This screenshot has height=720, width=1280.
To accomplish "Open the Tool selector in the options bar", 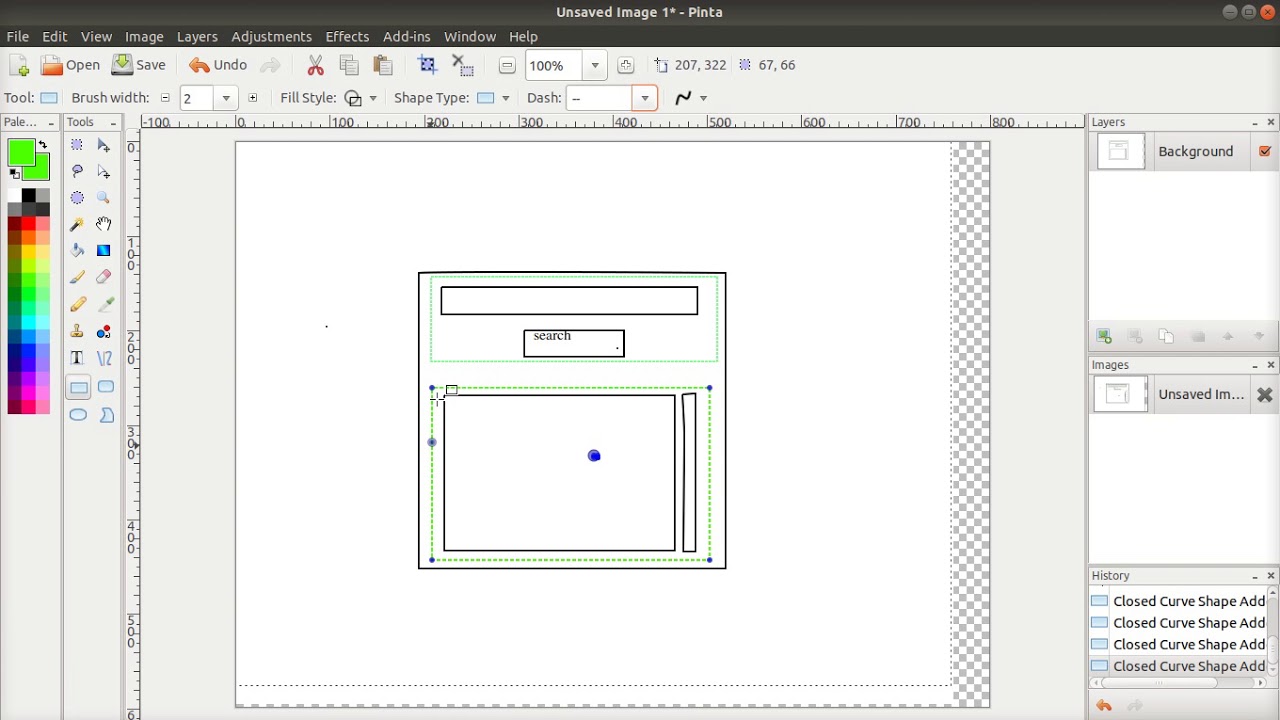I will pos(48,98).
